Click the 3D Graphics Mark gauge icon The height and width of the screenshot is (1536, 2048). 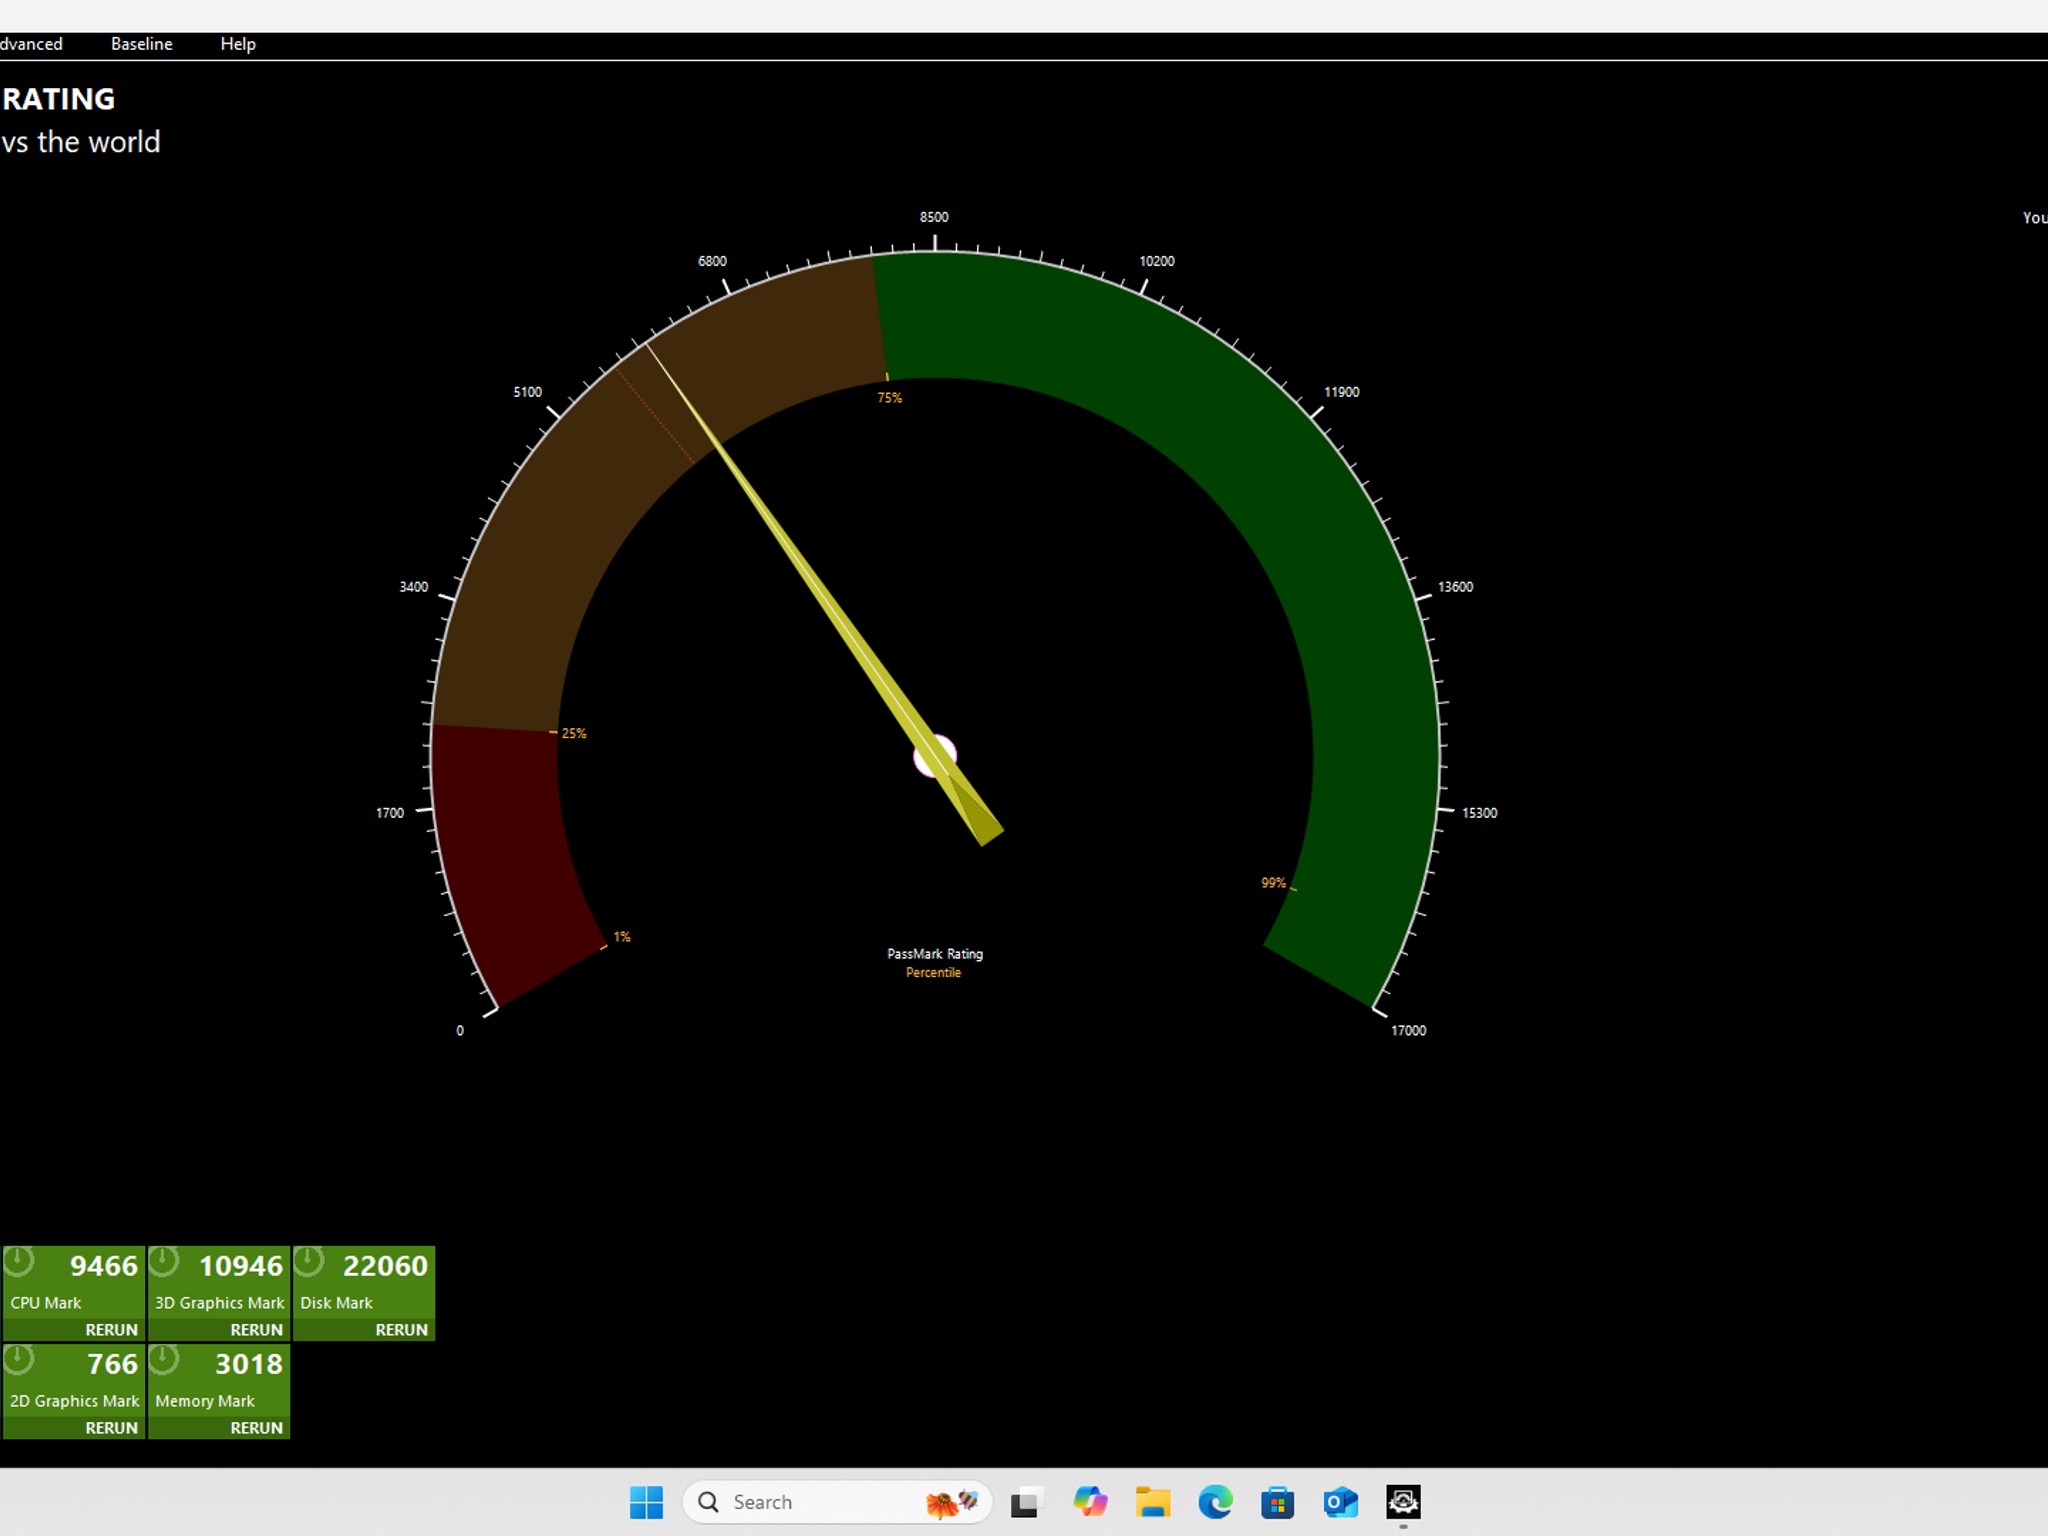[x=164, y=1262]
